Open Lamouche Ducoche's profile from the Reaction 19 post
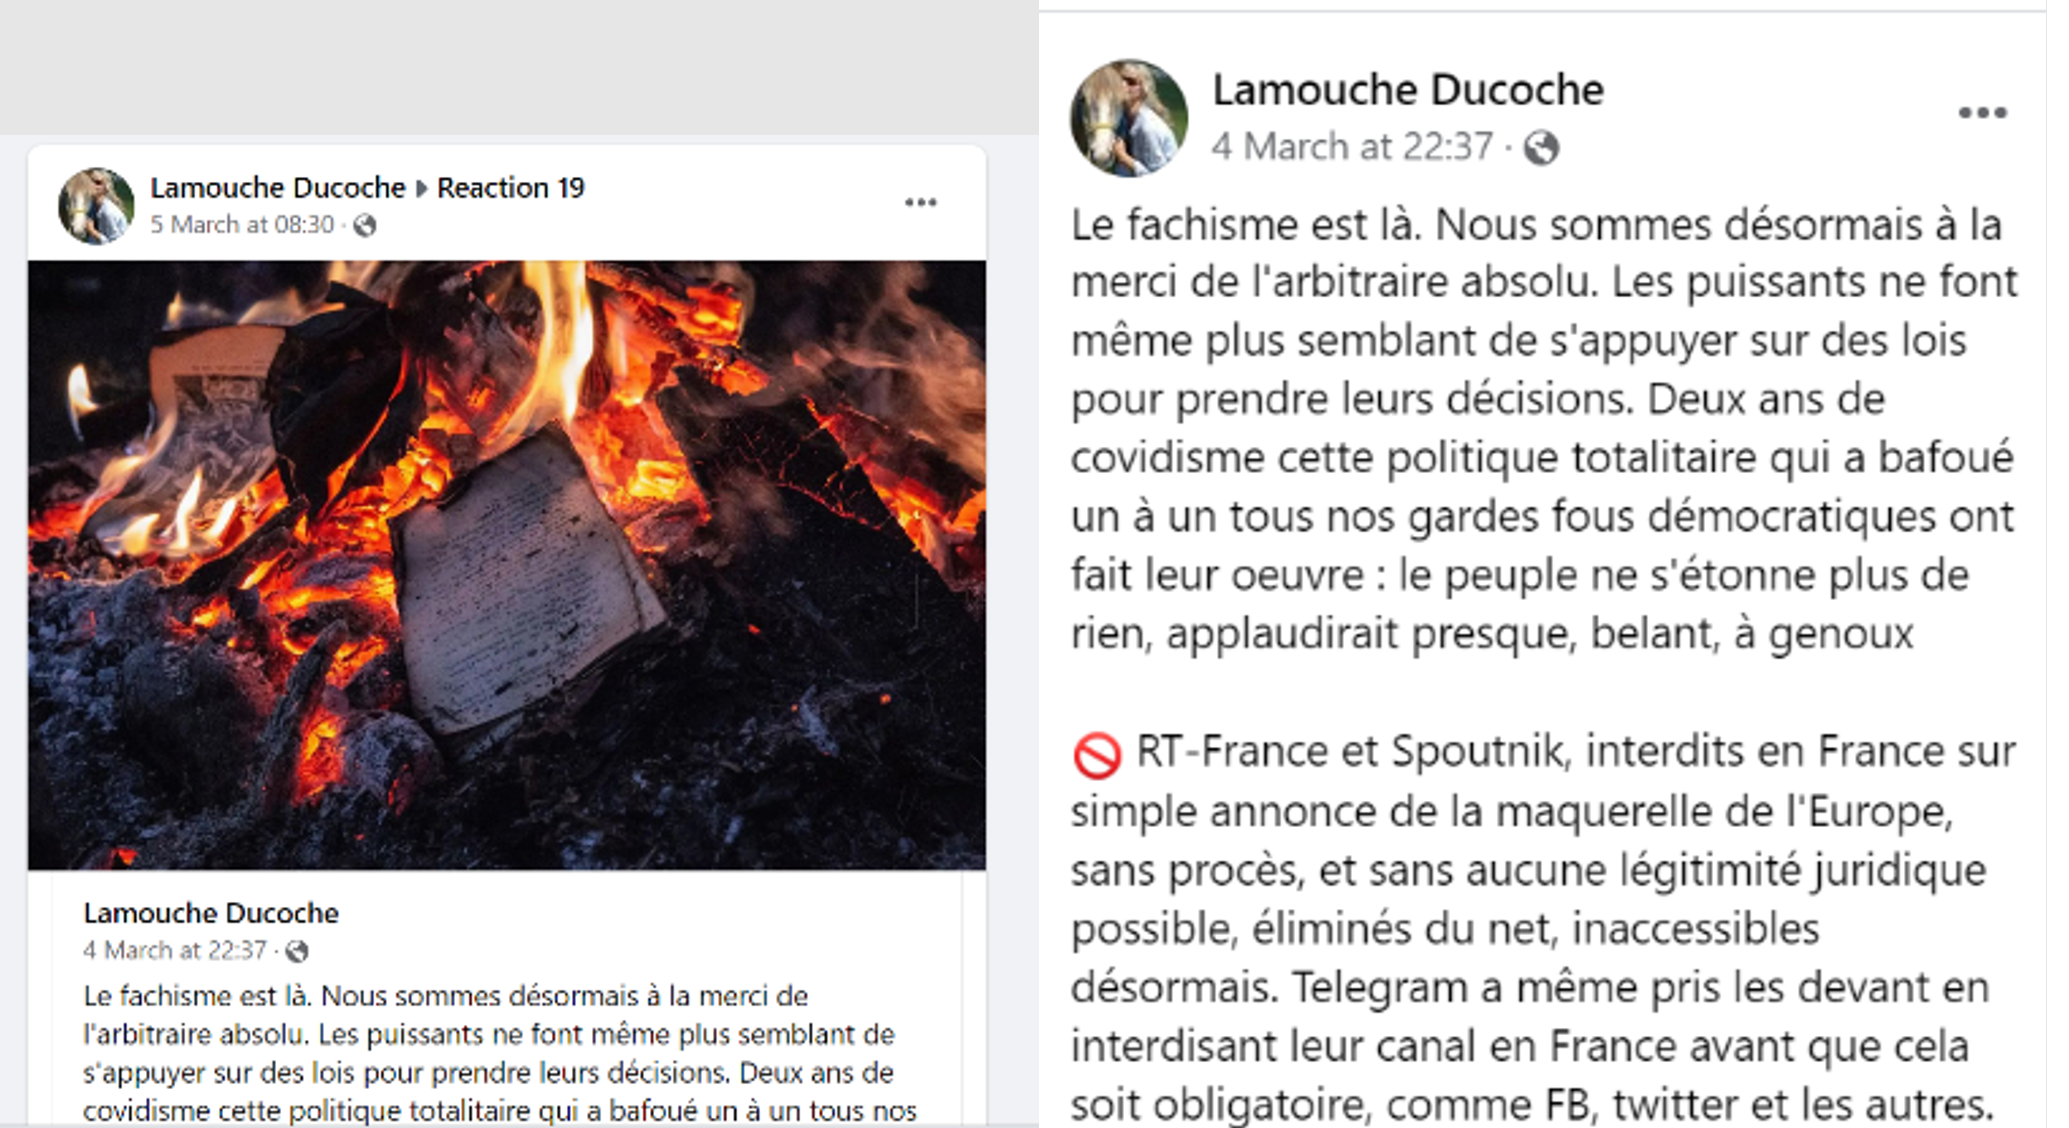Image resolution: width=2069 pixels, height=1128 pixels. point(278,187)
